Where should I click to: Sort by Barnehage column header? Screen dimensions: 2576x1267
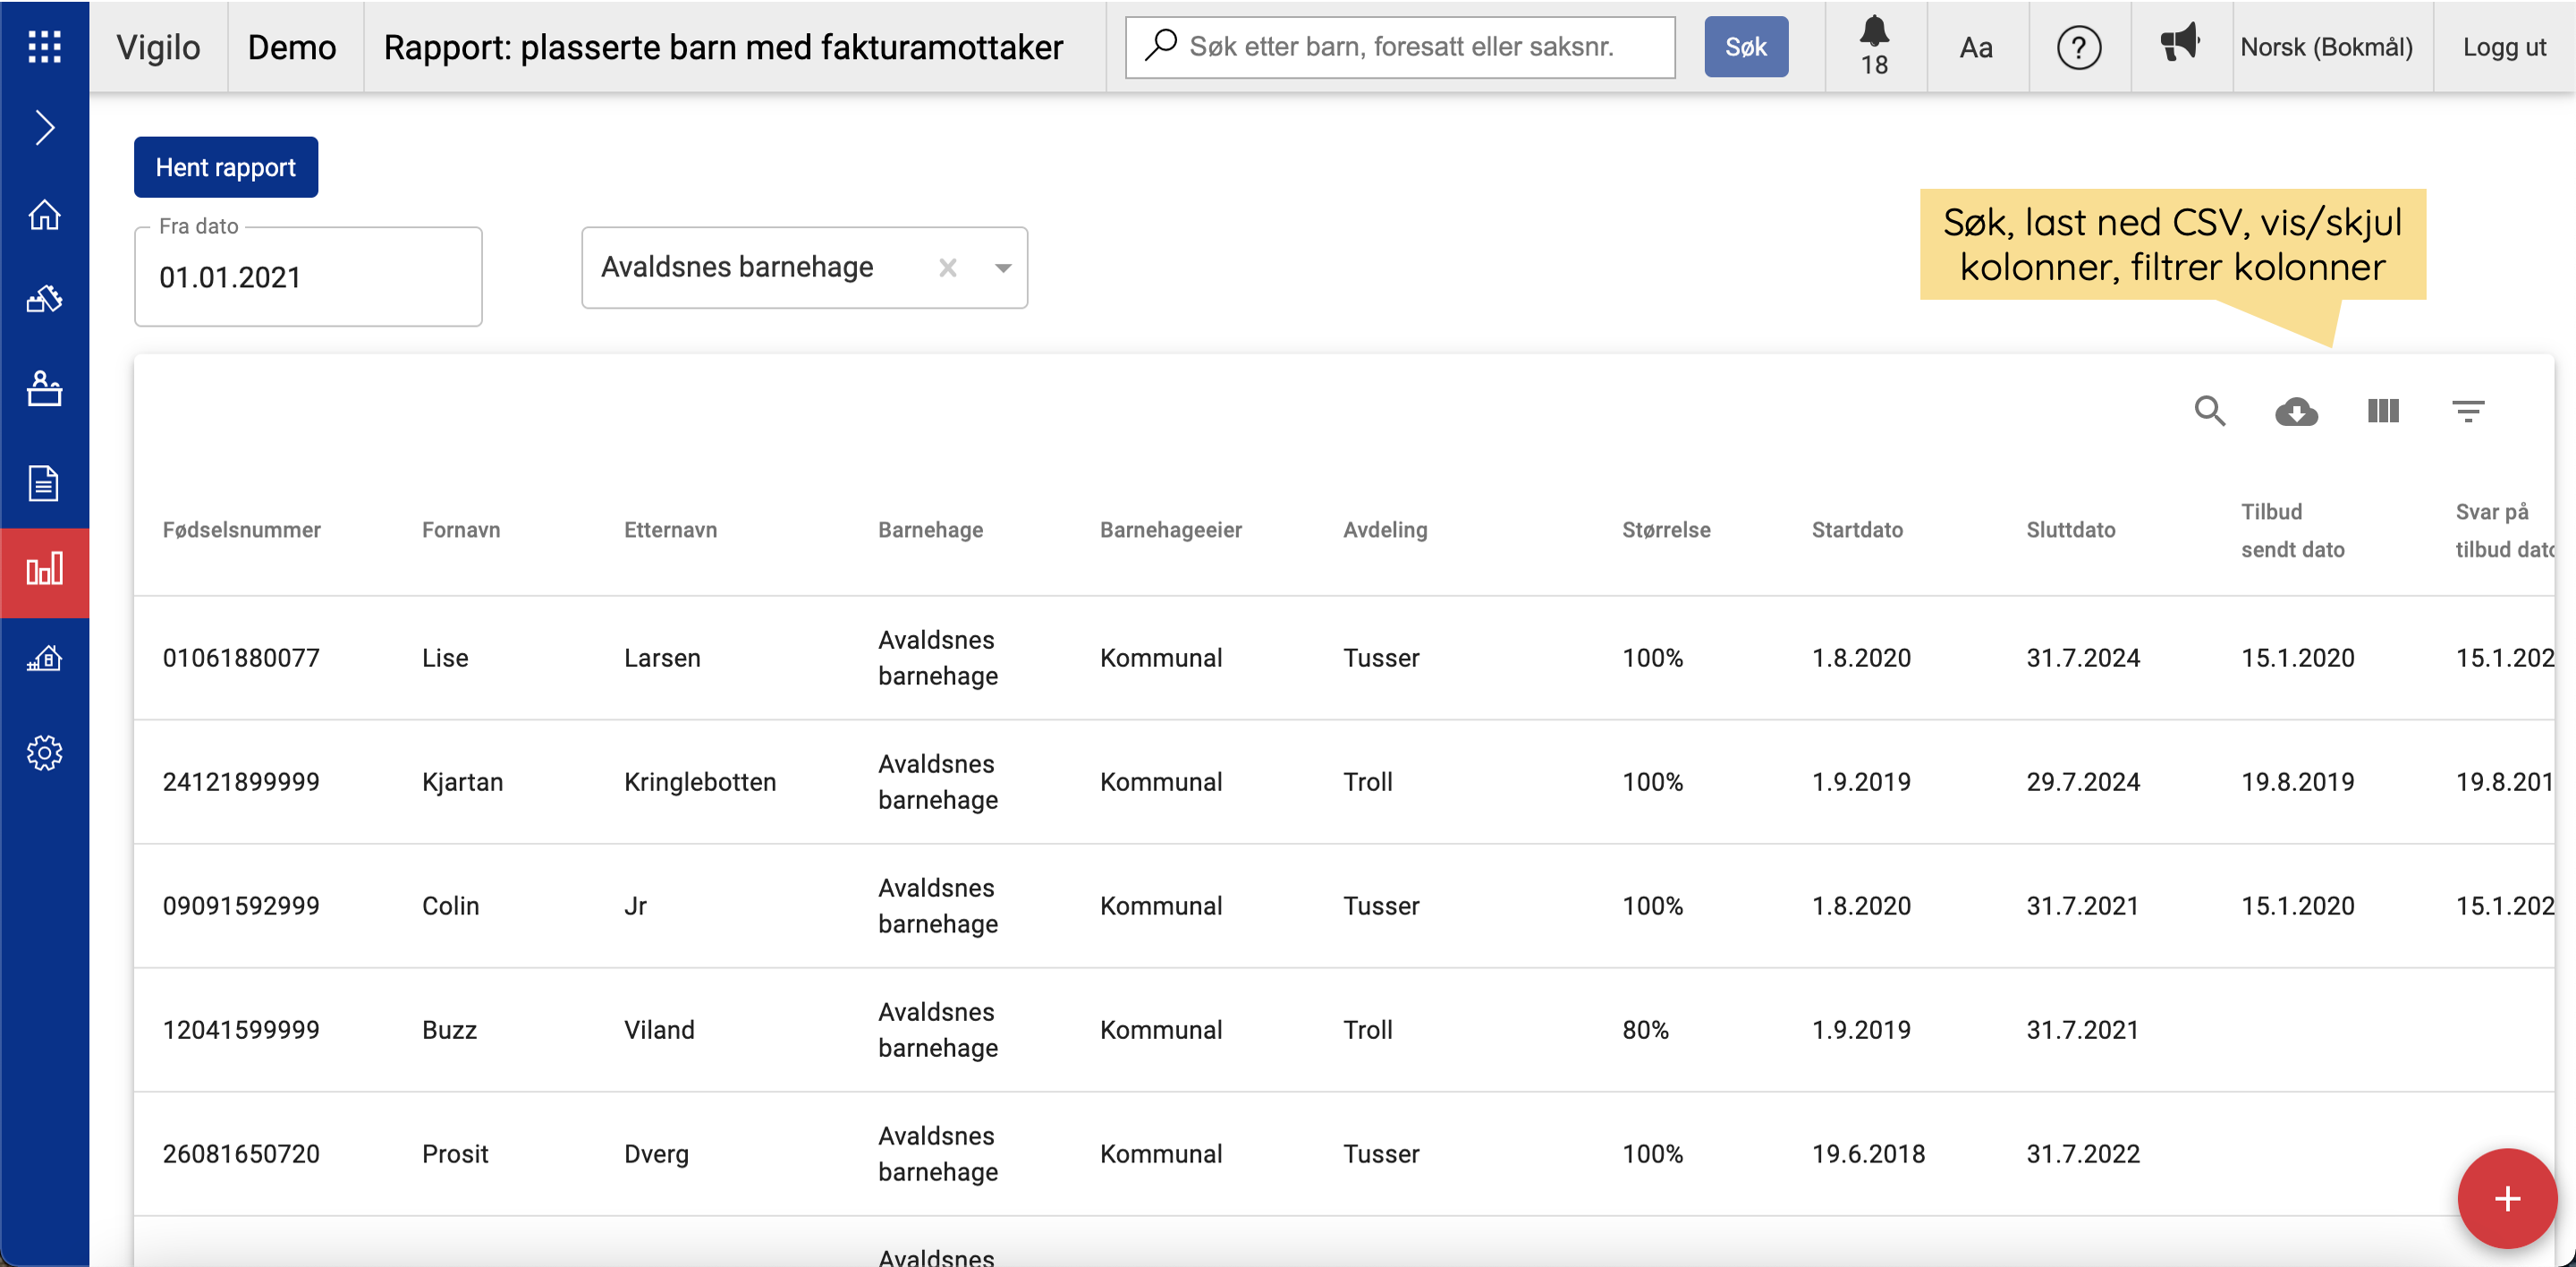930,530
